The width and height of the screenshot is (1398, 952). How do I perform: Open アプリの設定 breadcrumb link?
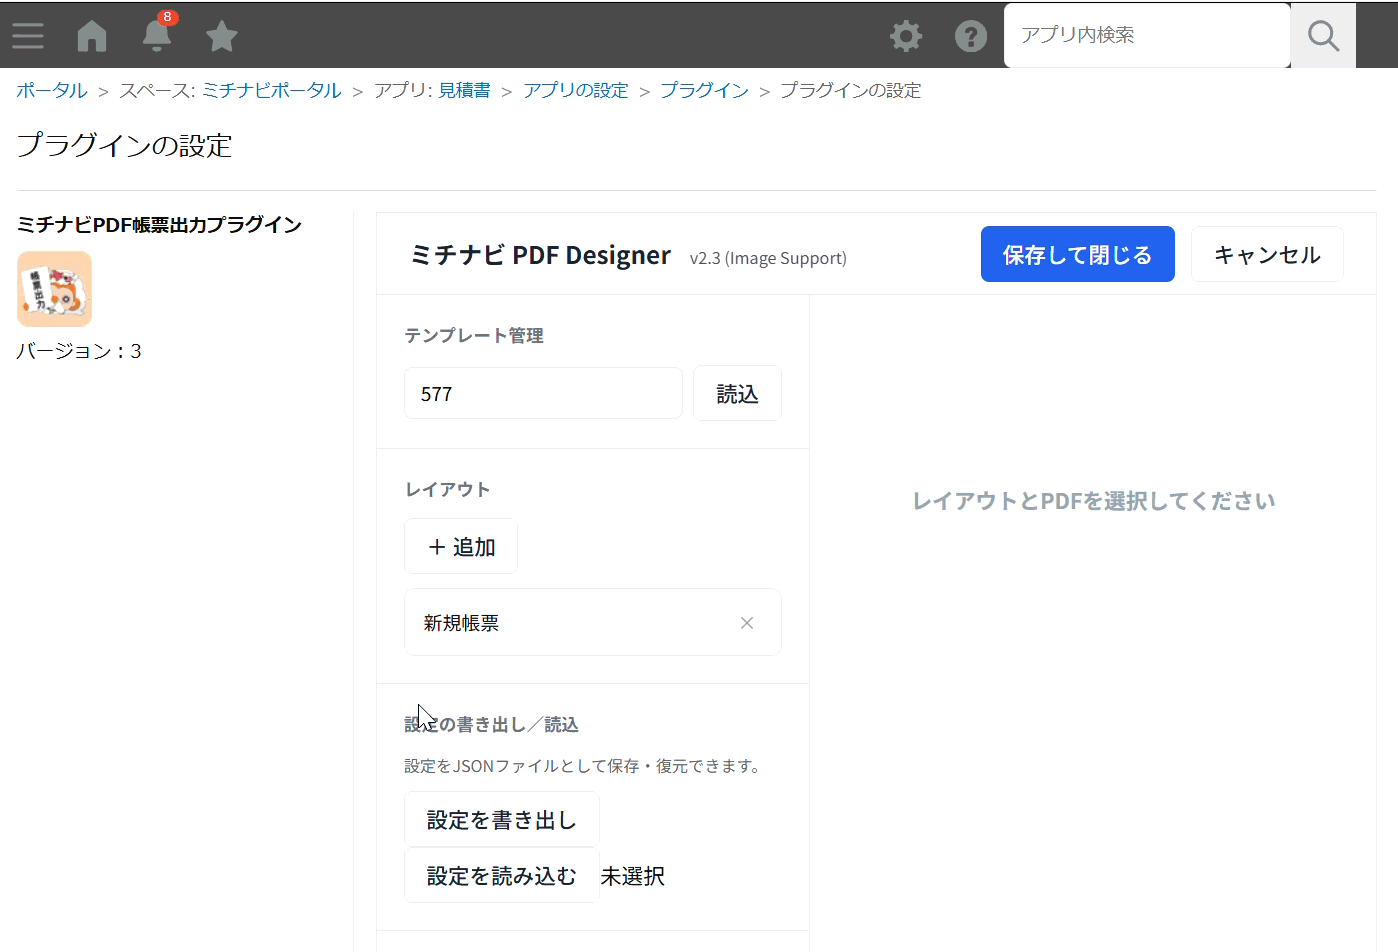coord(576,91)
